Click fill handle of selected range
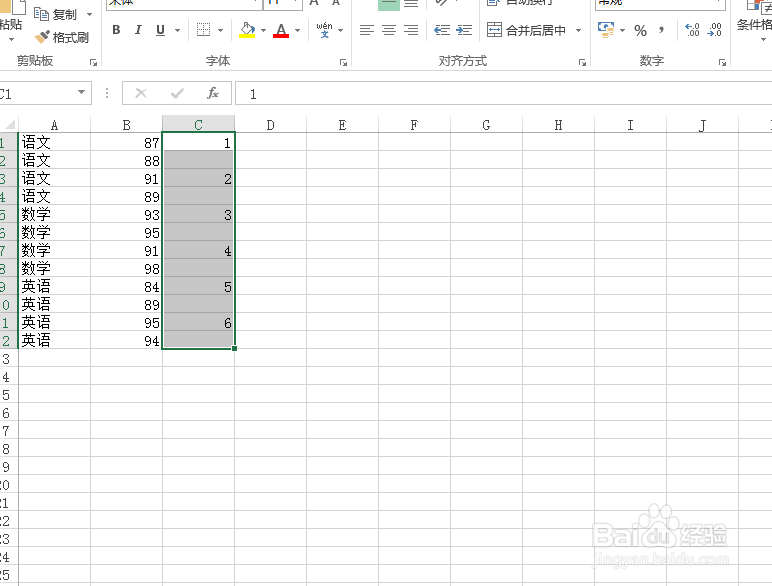 click(234, 348)
